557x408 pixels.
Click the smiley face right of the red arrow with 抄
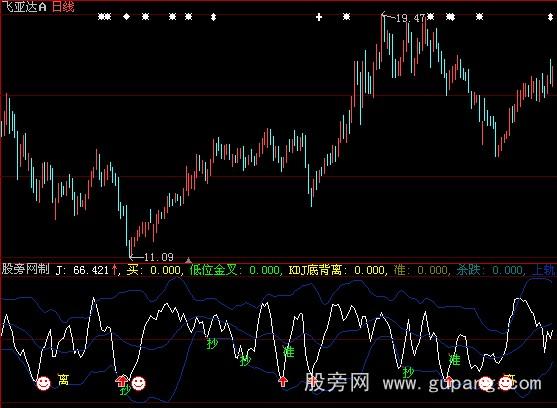(x=138, y=383)
